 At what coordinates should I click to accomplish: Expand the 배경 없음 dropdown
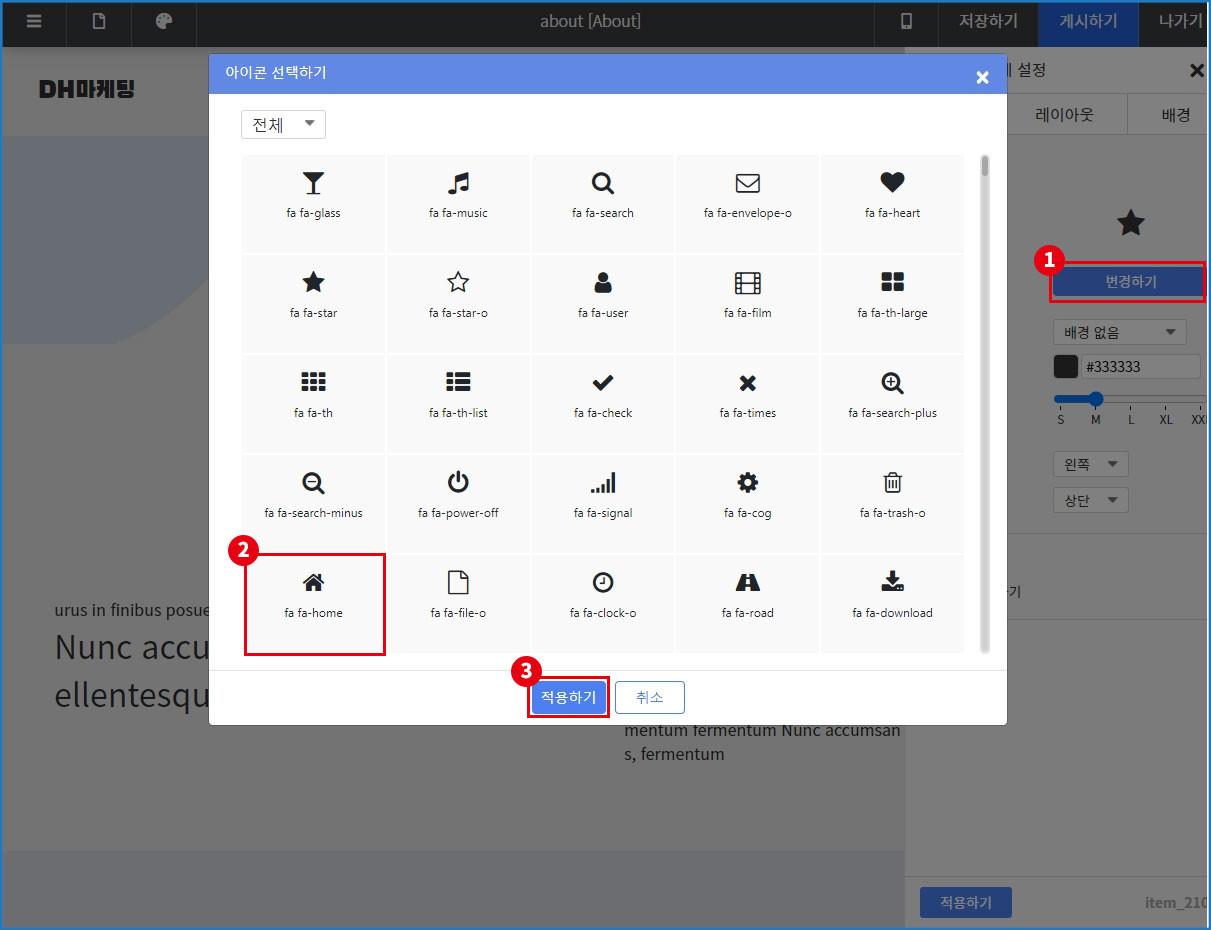pos(1119,332)
